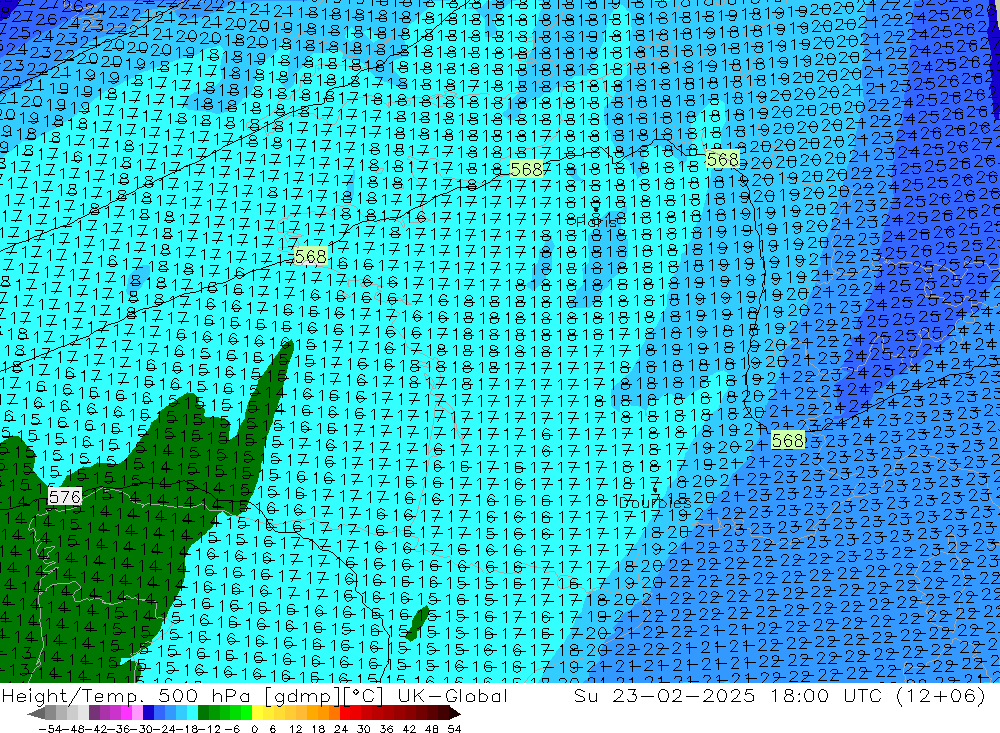
Task: Click the '24' legend value
Action: 341,729
